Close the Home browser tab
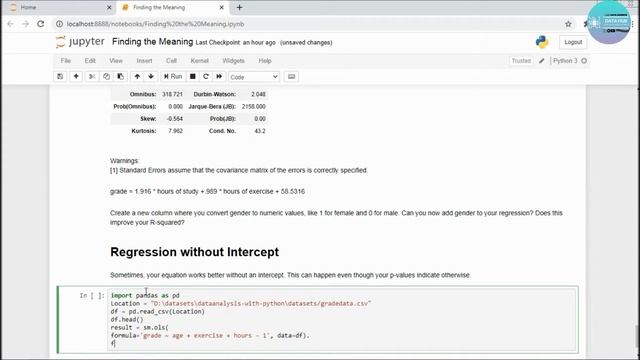The image size is (640, 360). point(109,7)
